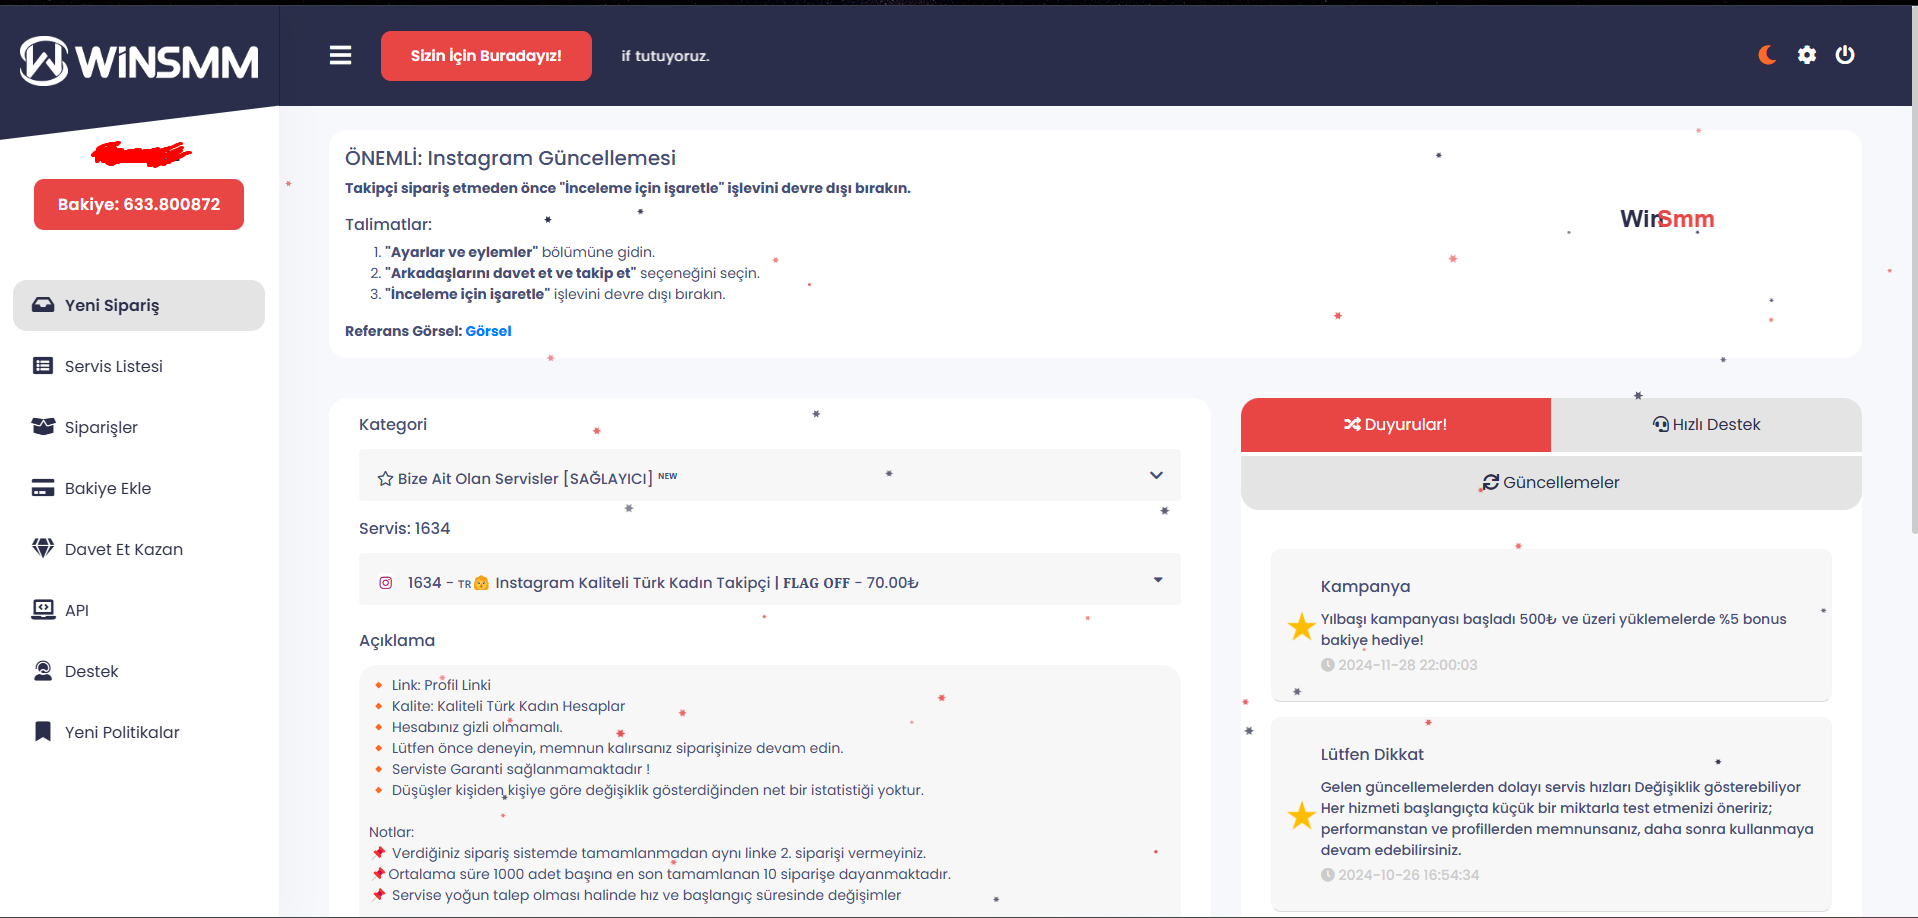Viewport: 1918px width, 918px height.
Task: Click the page vertical scrollbar
Action: tap(1914, 270)
